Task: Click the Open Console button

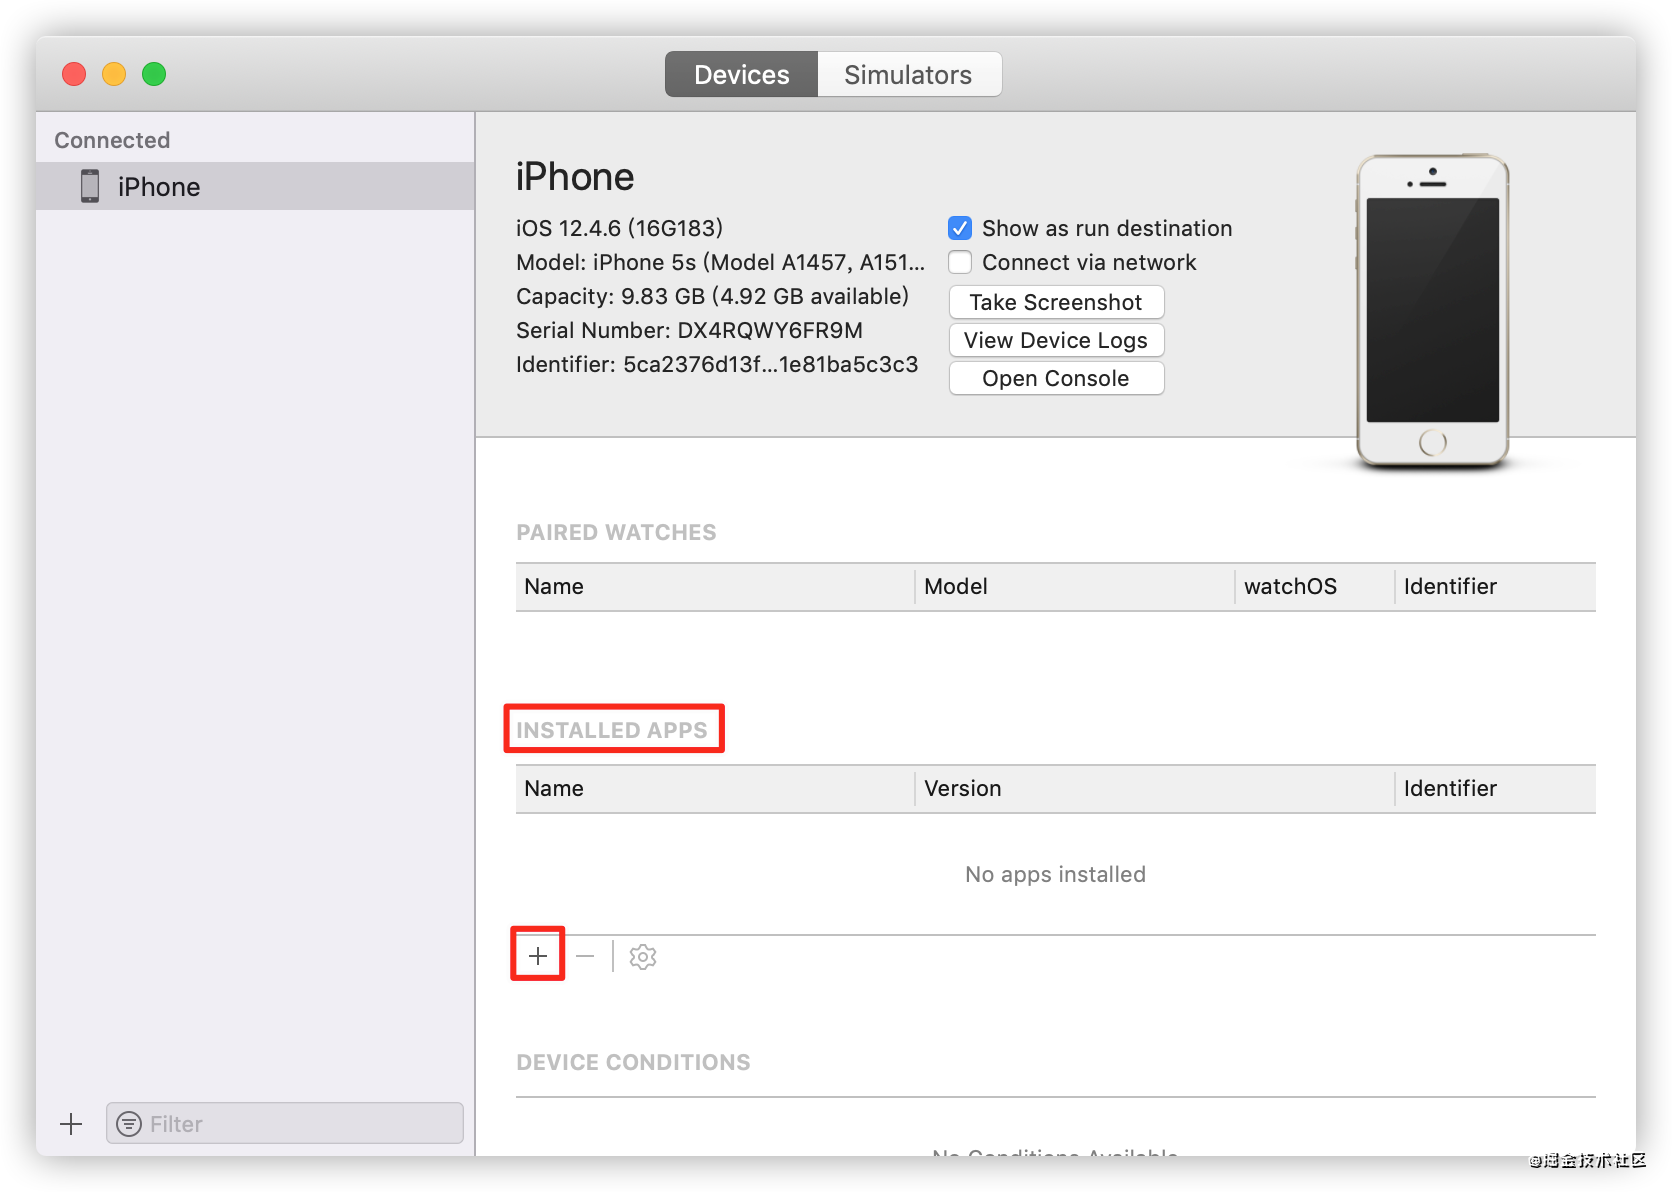Action: click(x=1056, y=378)
